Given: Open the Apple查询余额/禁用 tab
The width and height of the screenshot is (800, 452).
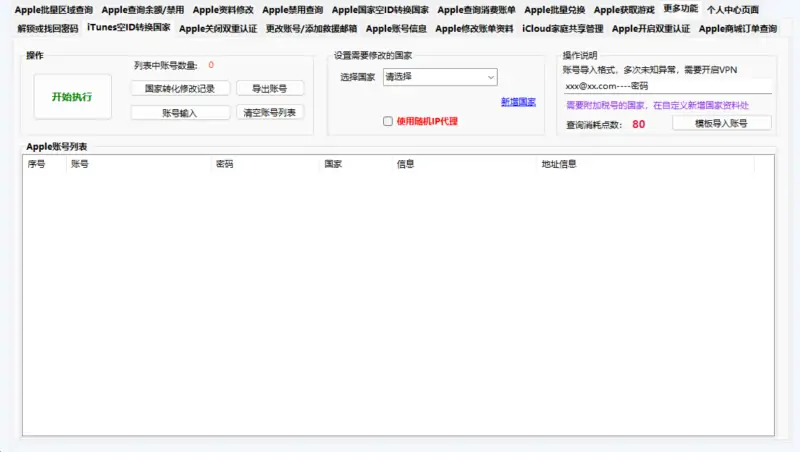Looking at the screenshot, I should click(142, 10).
